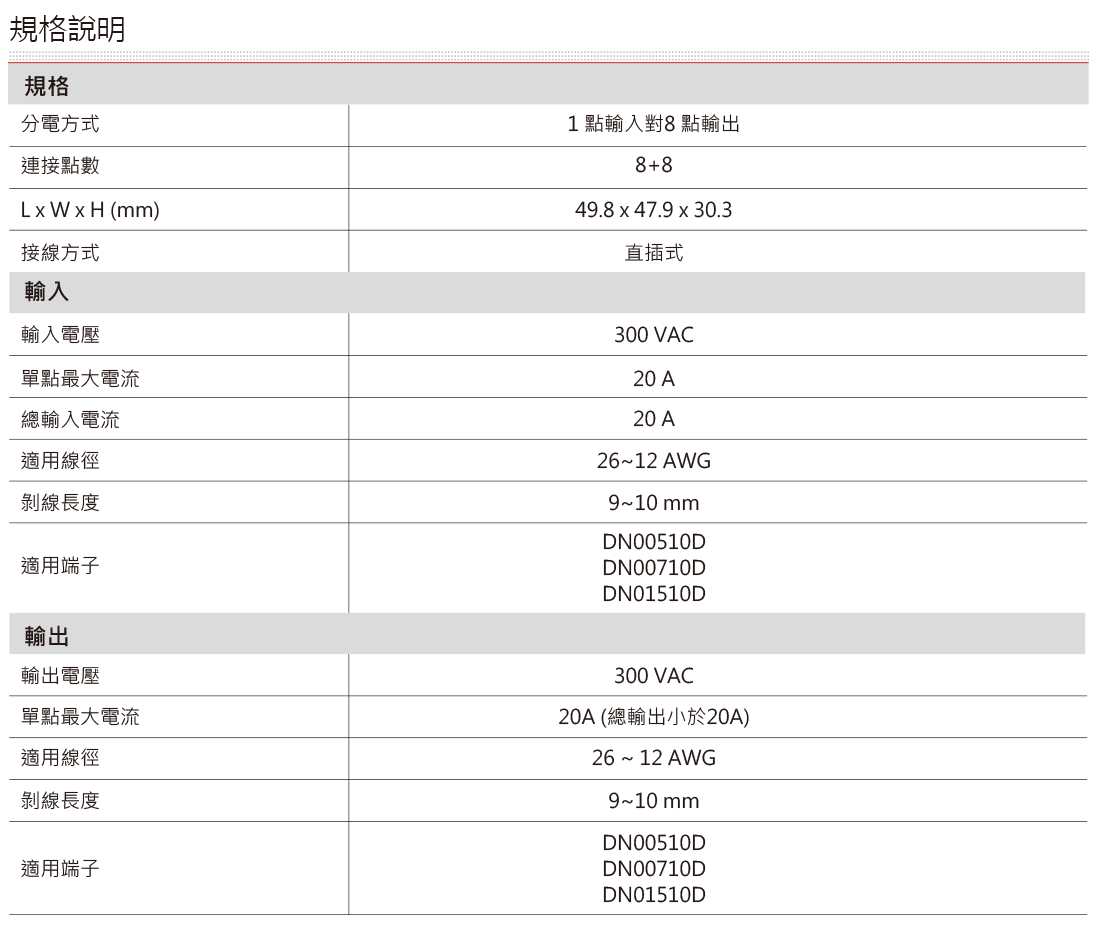Select the 20A (總輸出小於20A) value
Screen dimensions: 1098x936
click(x=653, y=718)
